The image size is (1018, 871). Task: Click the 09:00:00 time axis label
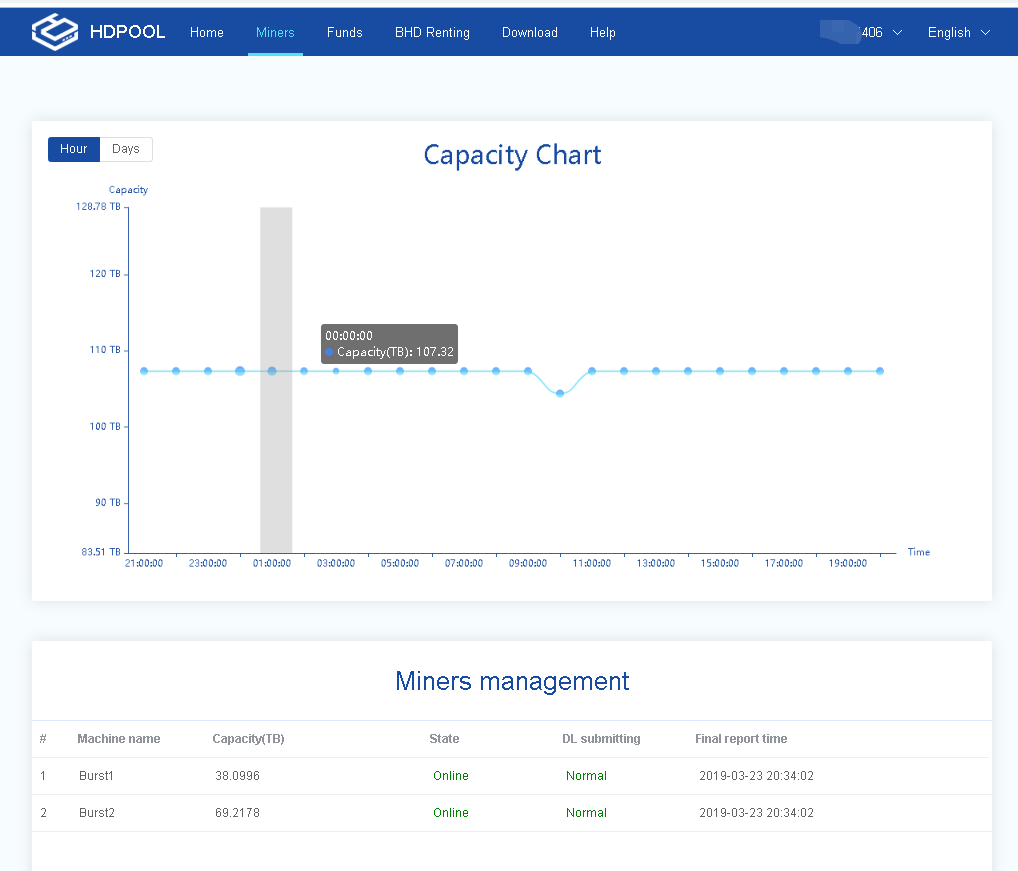(x=528, y=563)
